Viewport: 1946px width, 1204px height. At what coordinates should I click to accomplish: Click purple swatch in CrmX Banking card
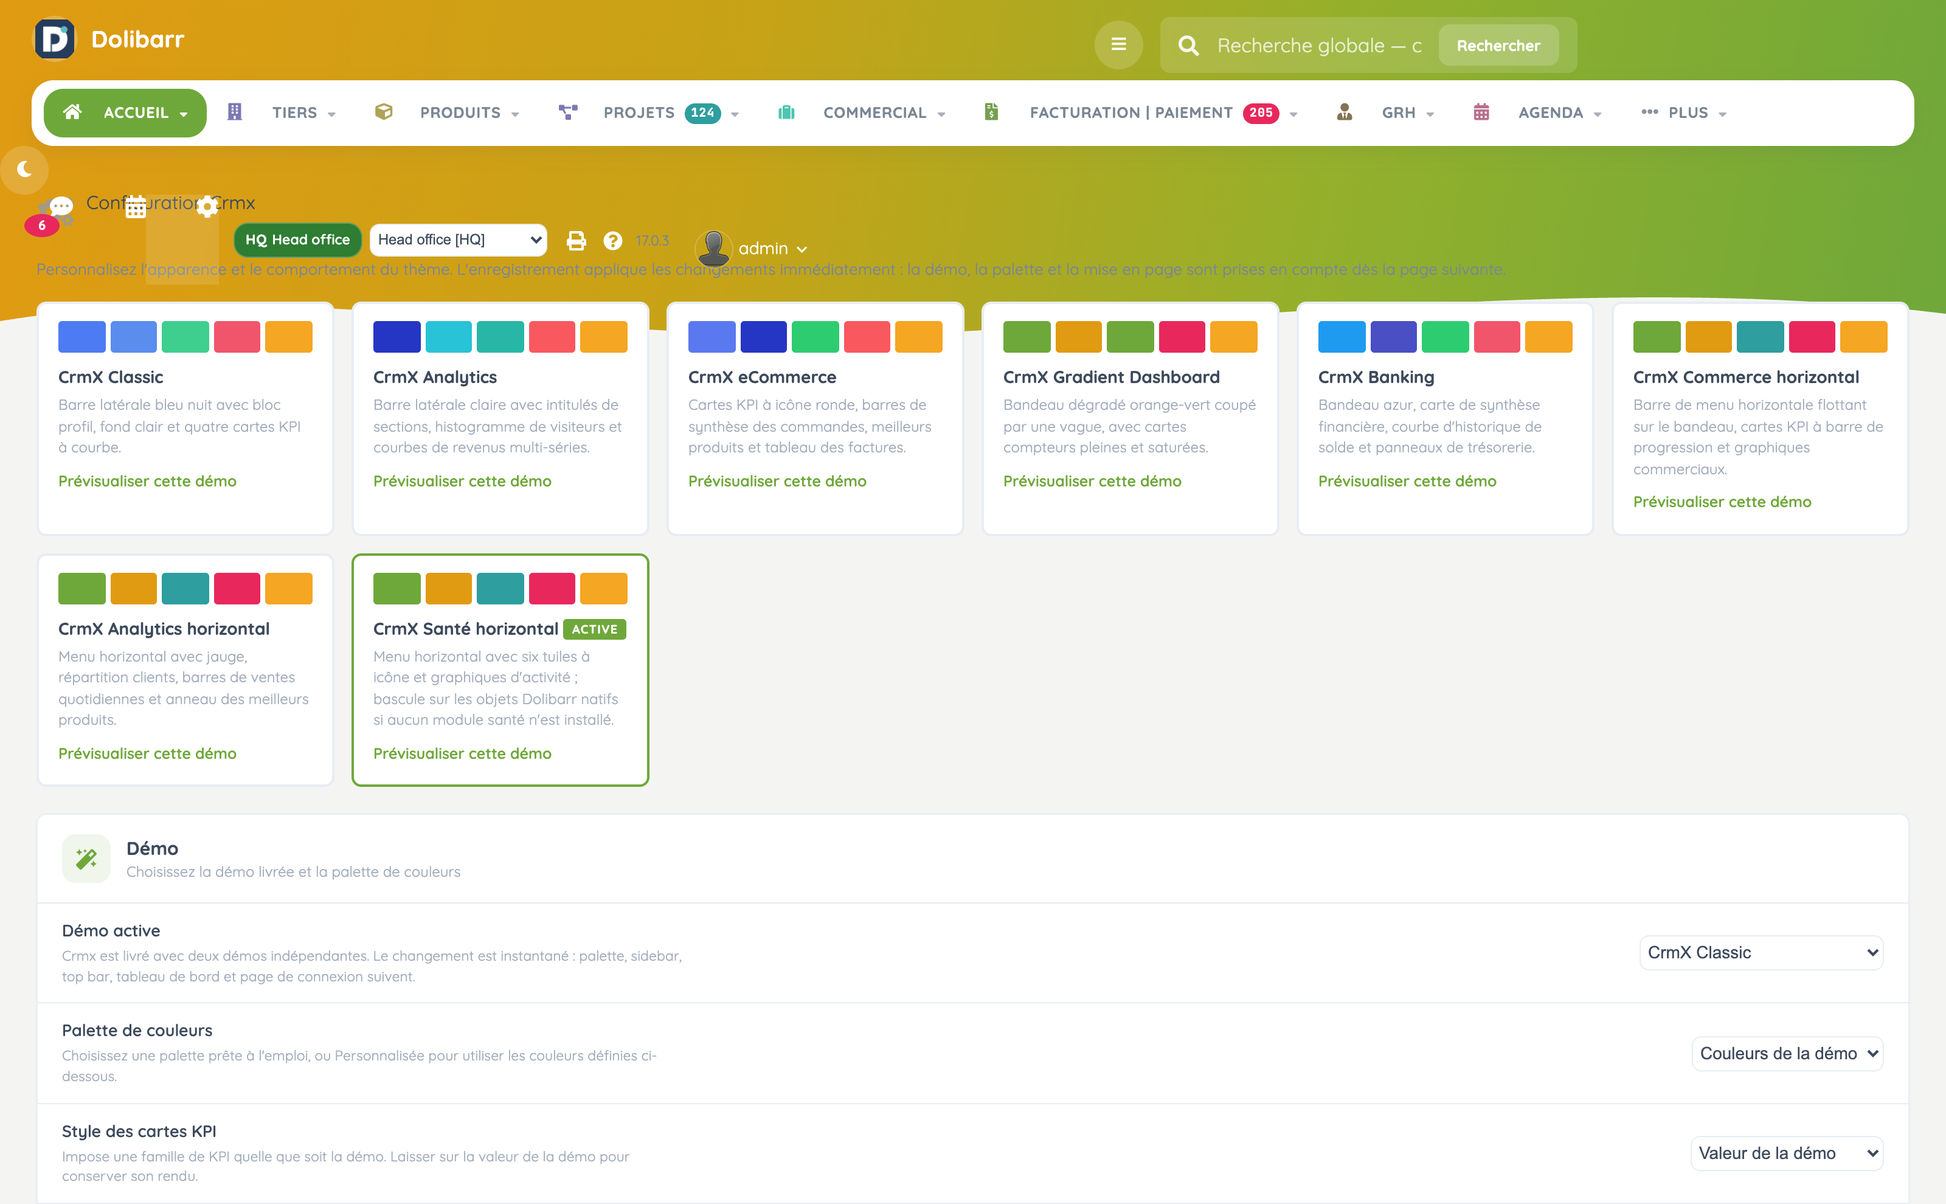pos(1393,337)
